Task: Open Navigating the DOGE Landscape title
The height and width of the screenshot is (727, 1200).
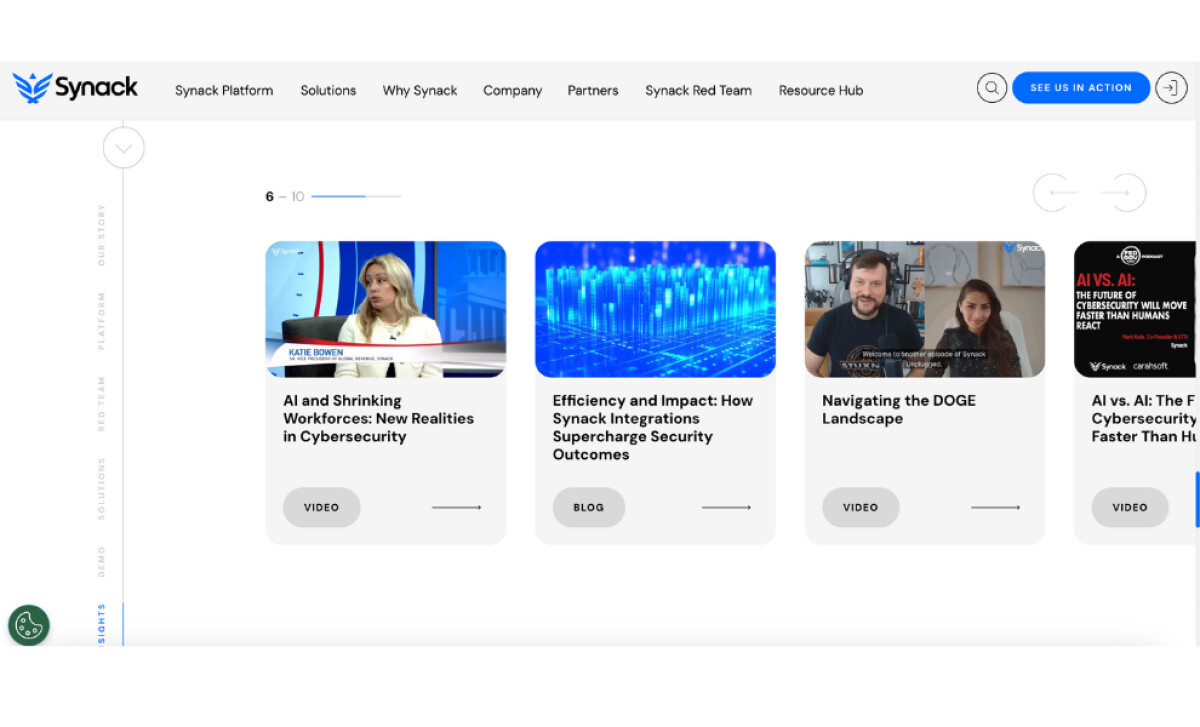Action: point(898,409)
